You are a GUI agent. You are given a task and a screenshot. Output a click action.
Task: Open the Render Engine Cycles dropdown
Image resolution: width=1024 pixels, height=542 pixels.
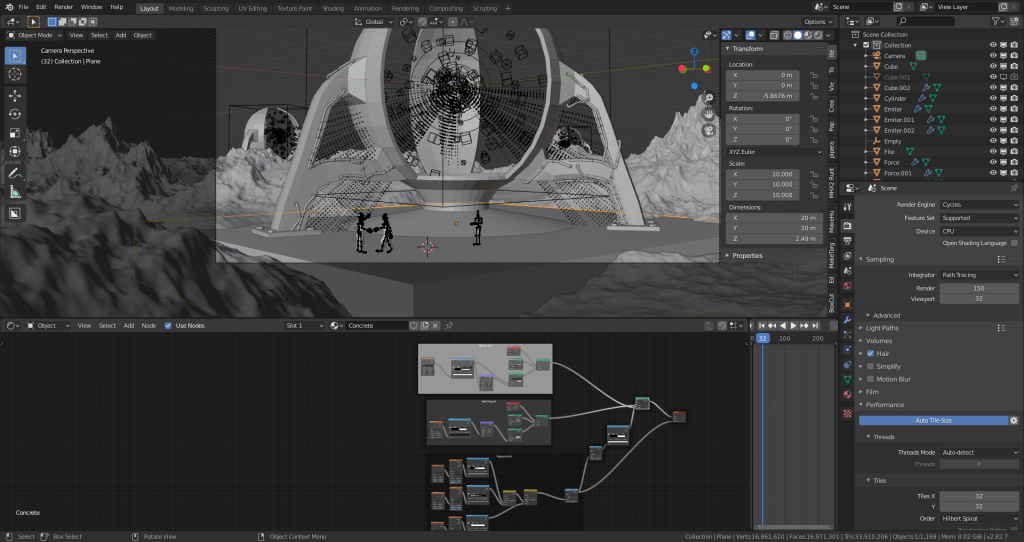coord(979,204)
